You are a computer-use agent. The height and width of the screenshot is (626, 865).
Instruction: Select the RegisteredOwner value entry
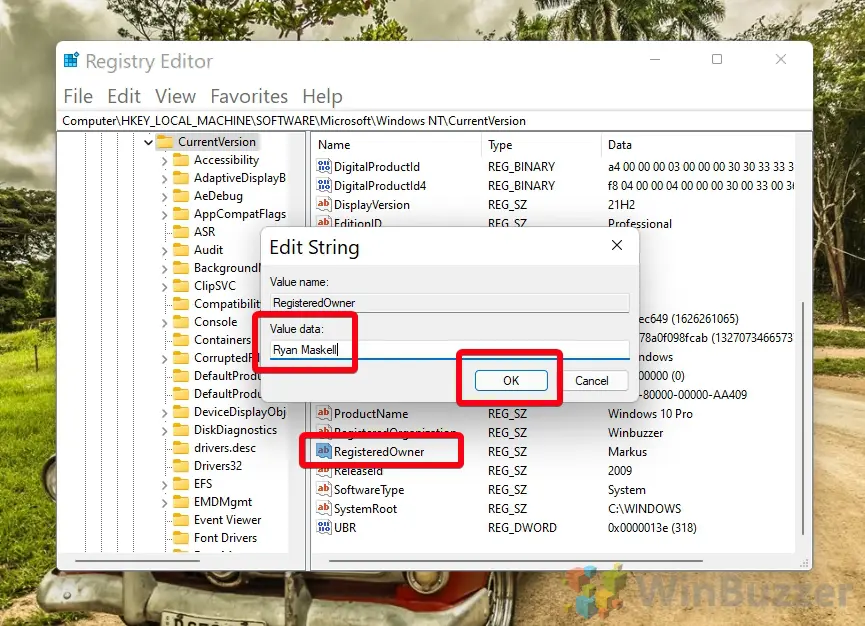(379, 452)
